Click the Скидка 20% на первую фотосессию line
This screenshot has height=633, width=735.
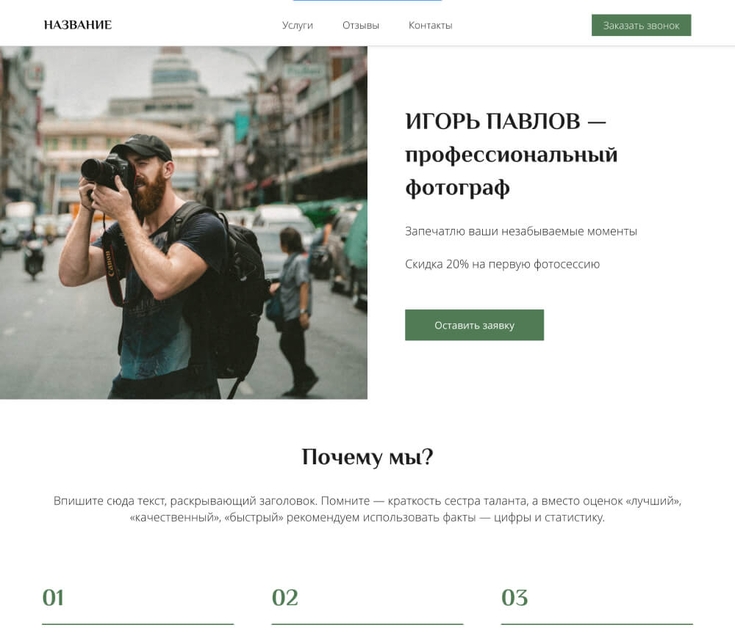click(502, 264)
